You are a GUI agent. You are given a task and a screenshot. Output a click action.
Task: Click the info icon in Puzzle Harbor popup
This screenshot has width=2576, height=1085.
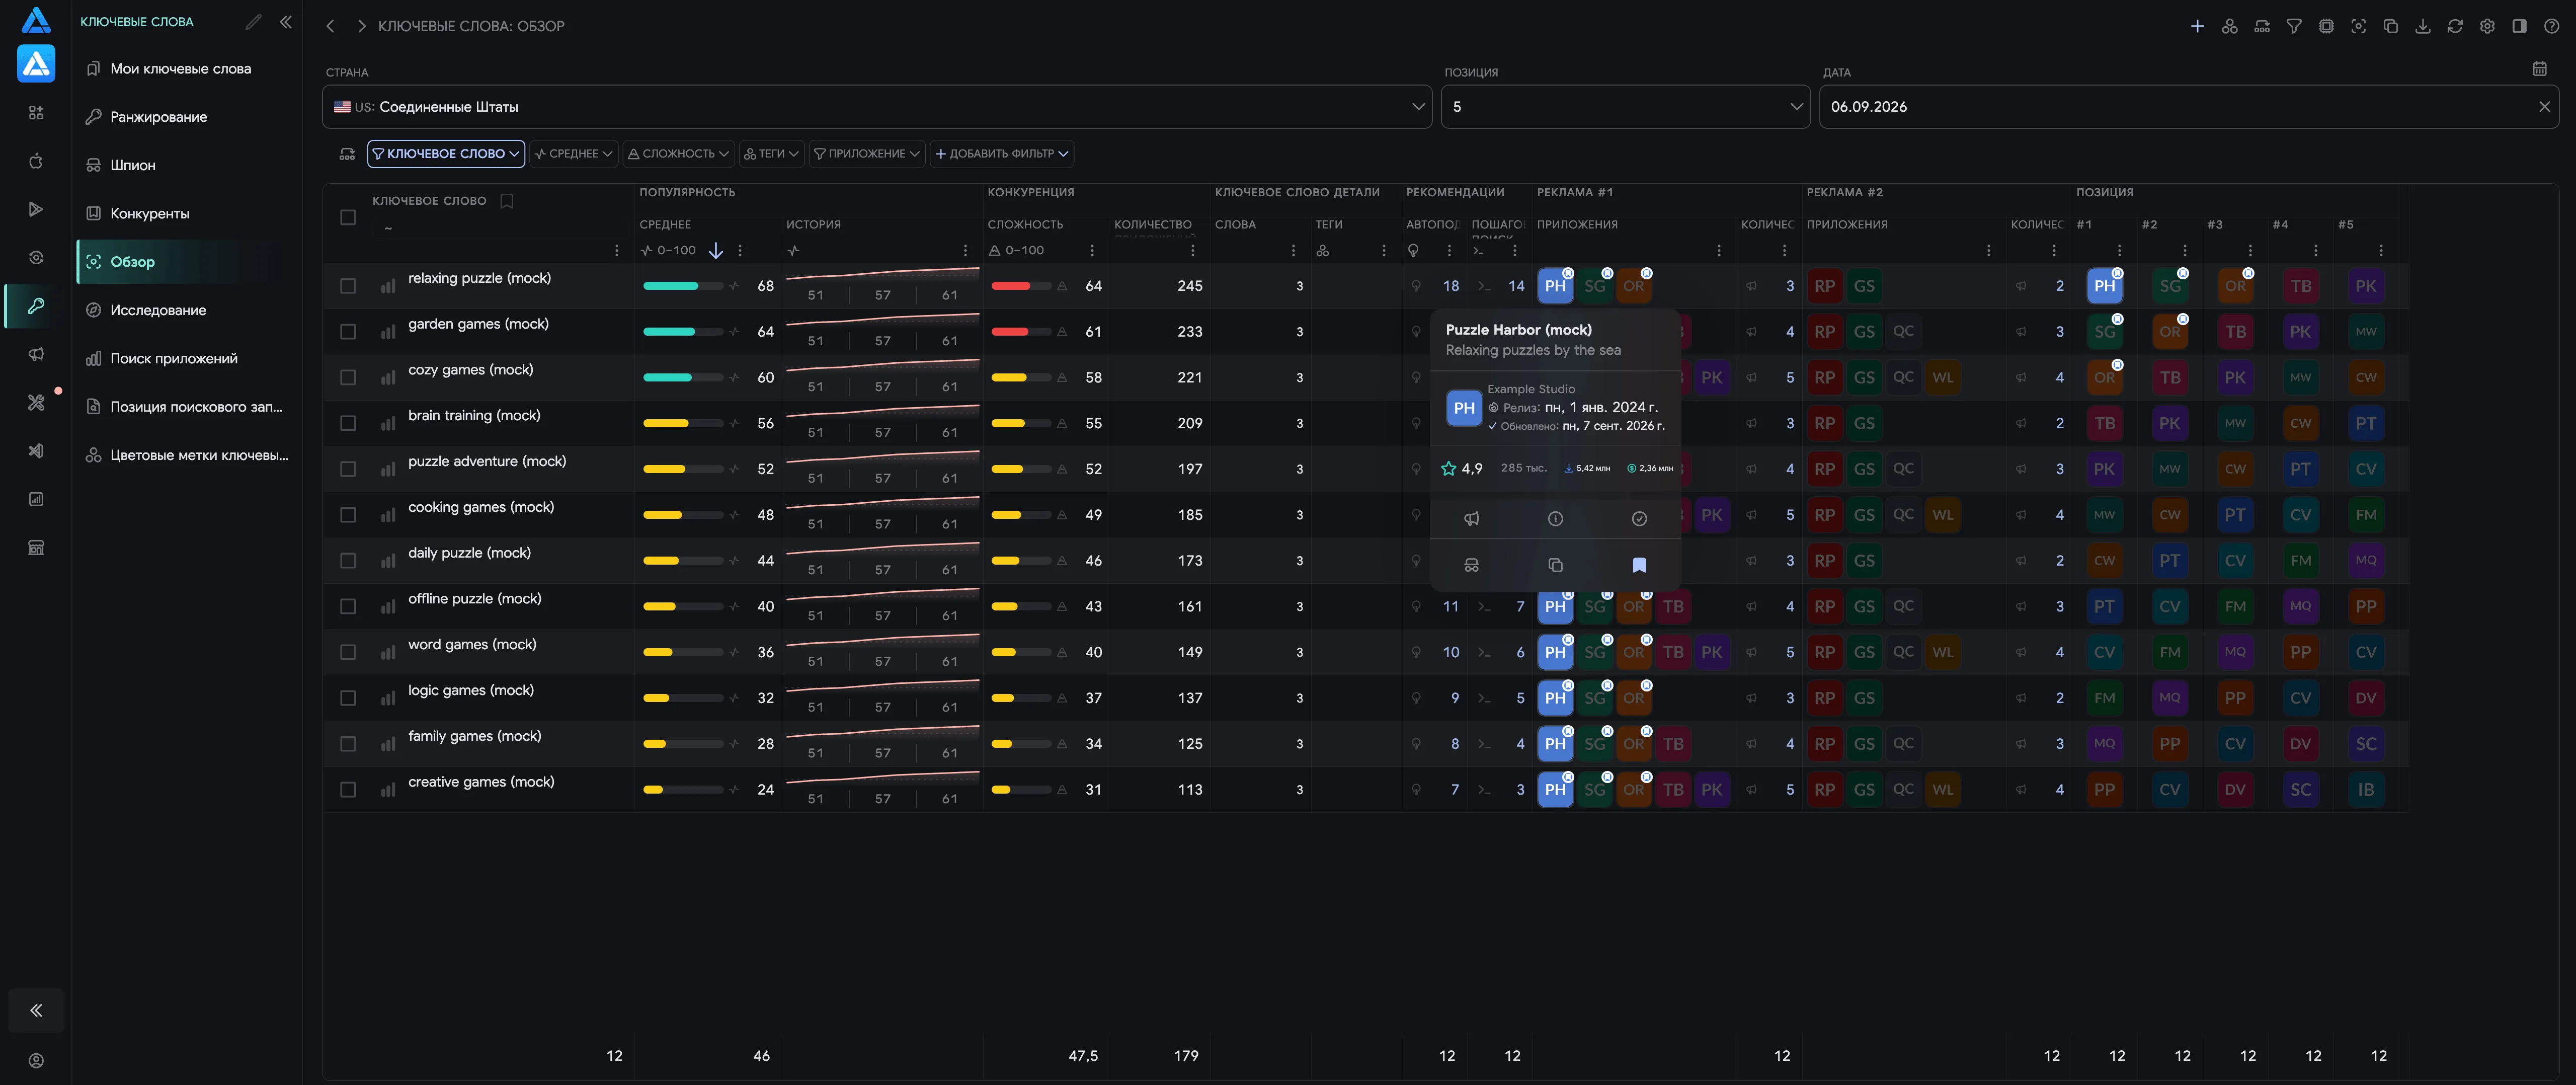1555,518
